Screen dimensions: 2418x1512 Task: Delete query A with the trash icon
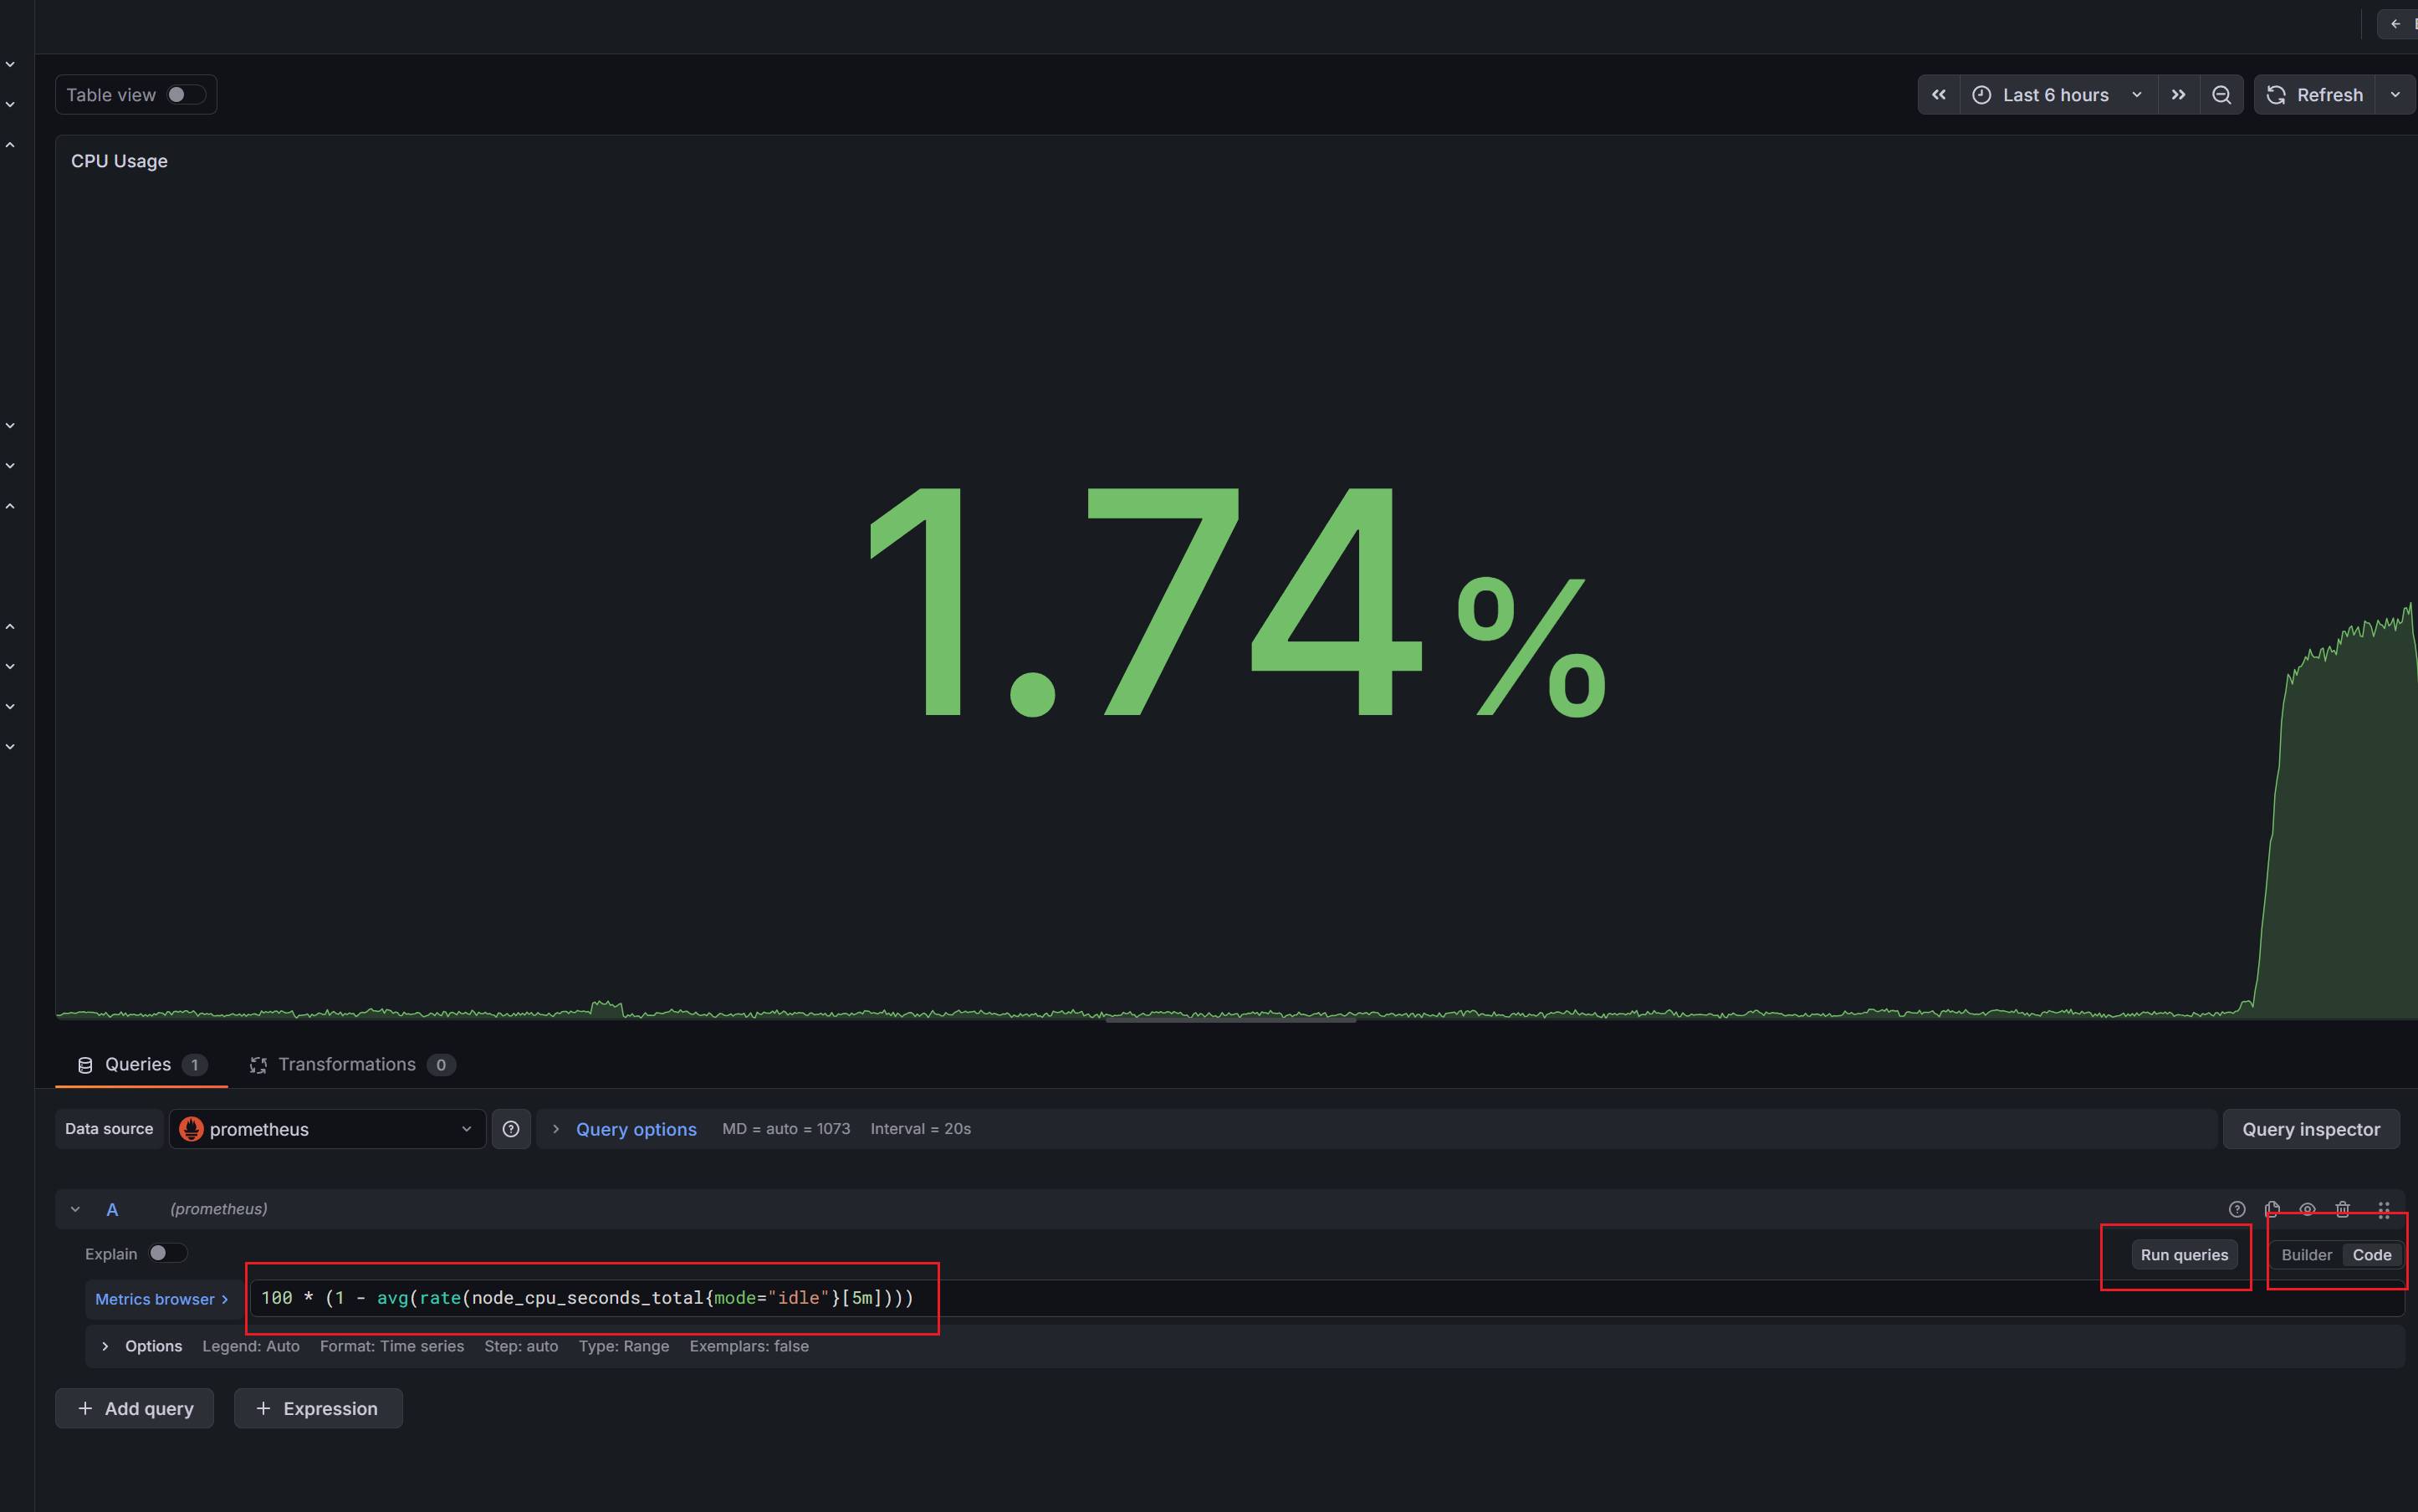coord(2342,1209)
